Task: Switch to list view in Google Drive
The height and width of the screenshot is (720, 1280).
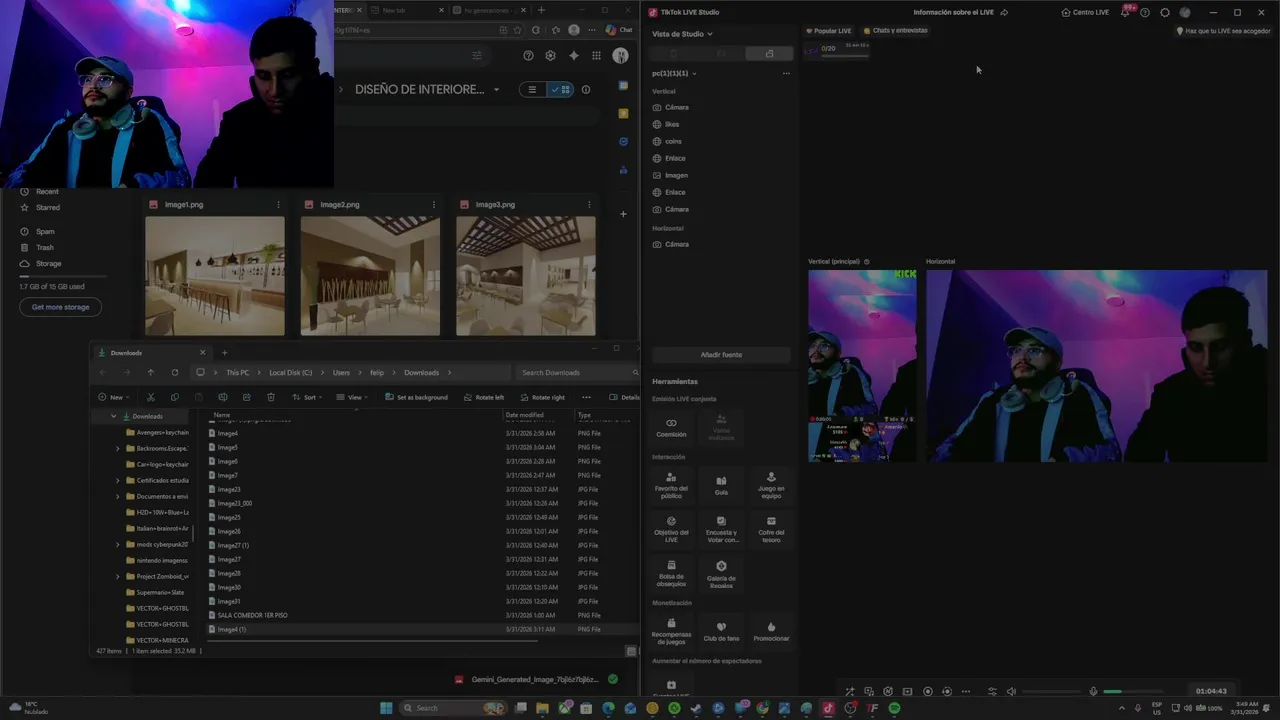Action: [x=532, y=89]
